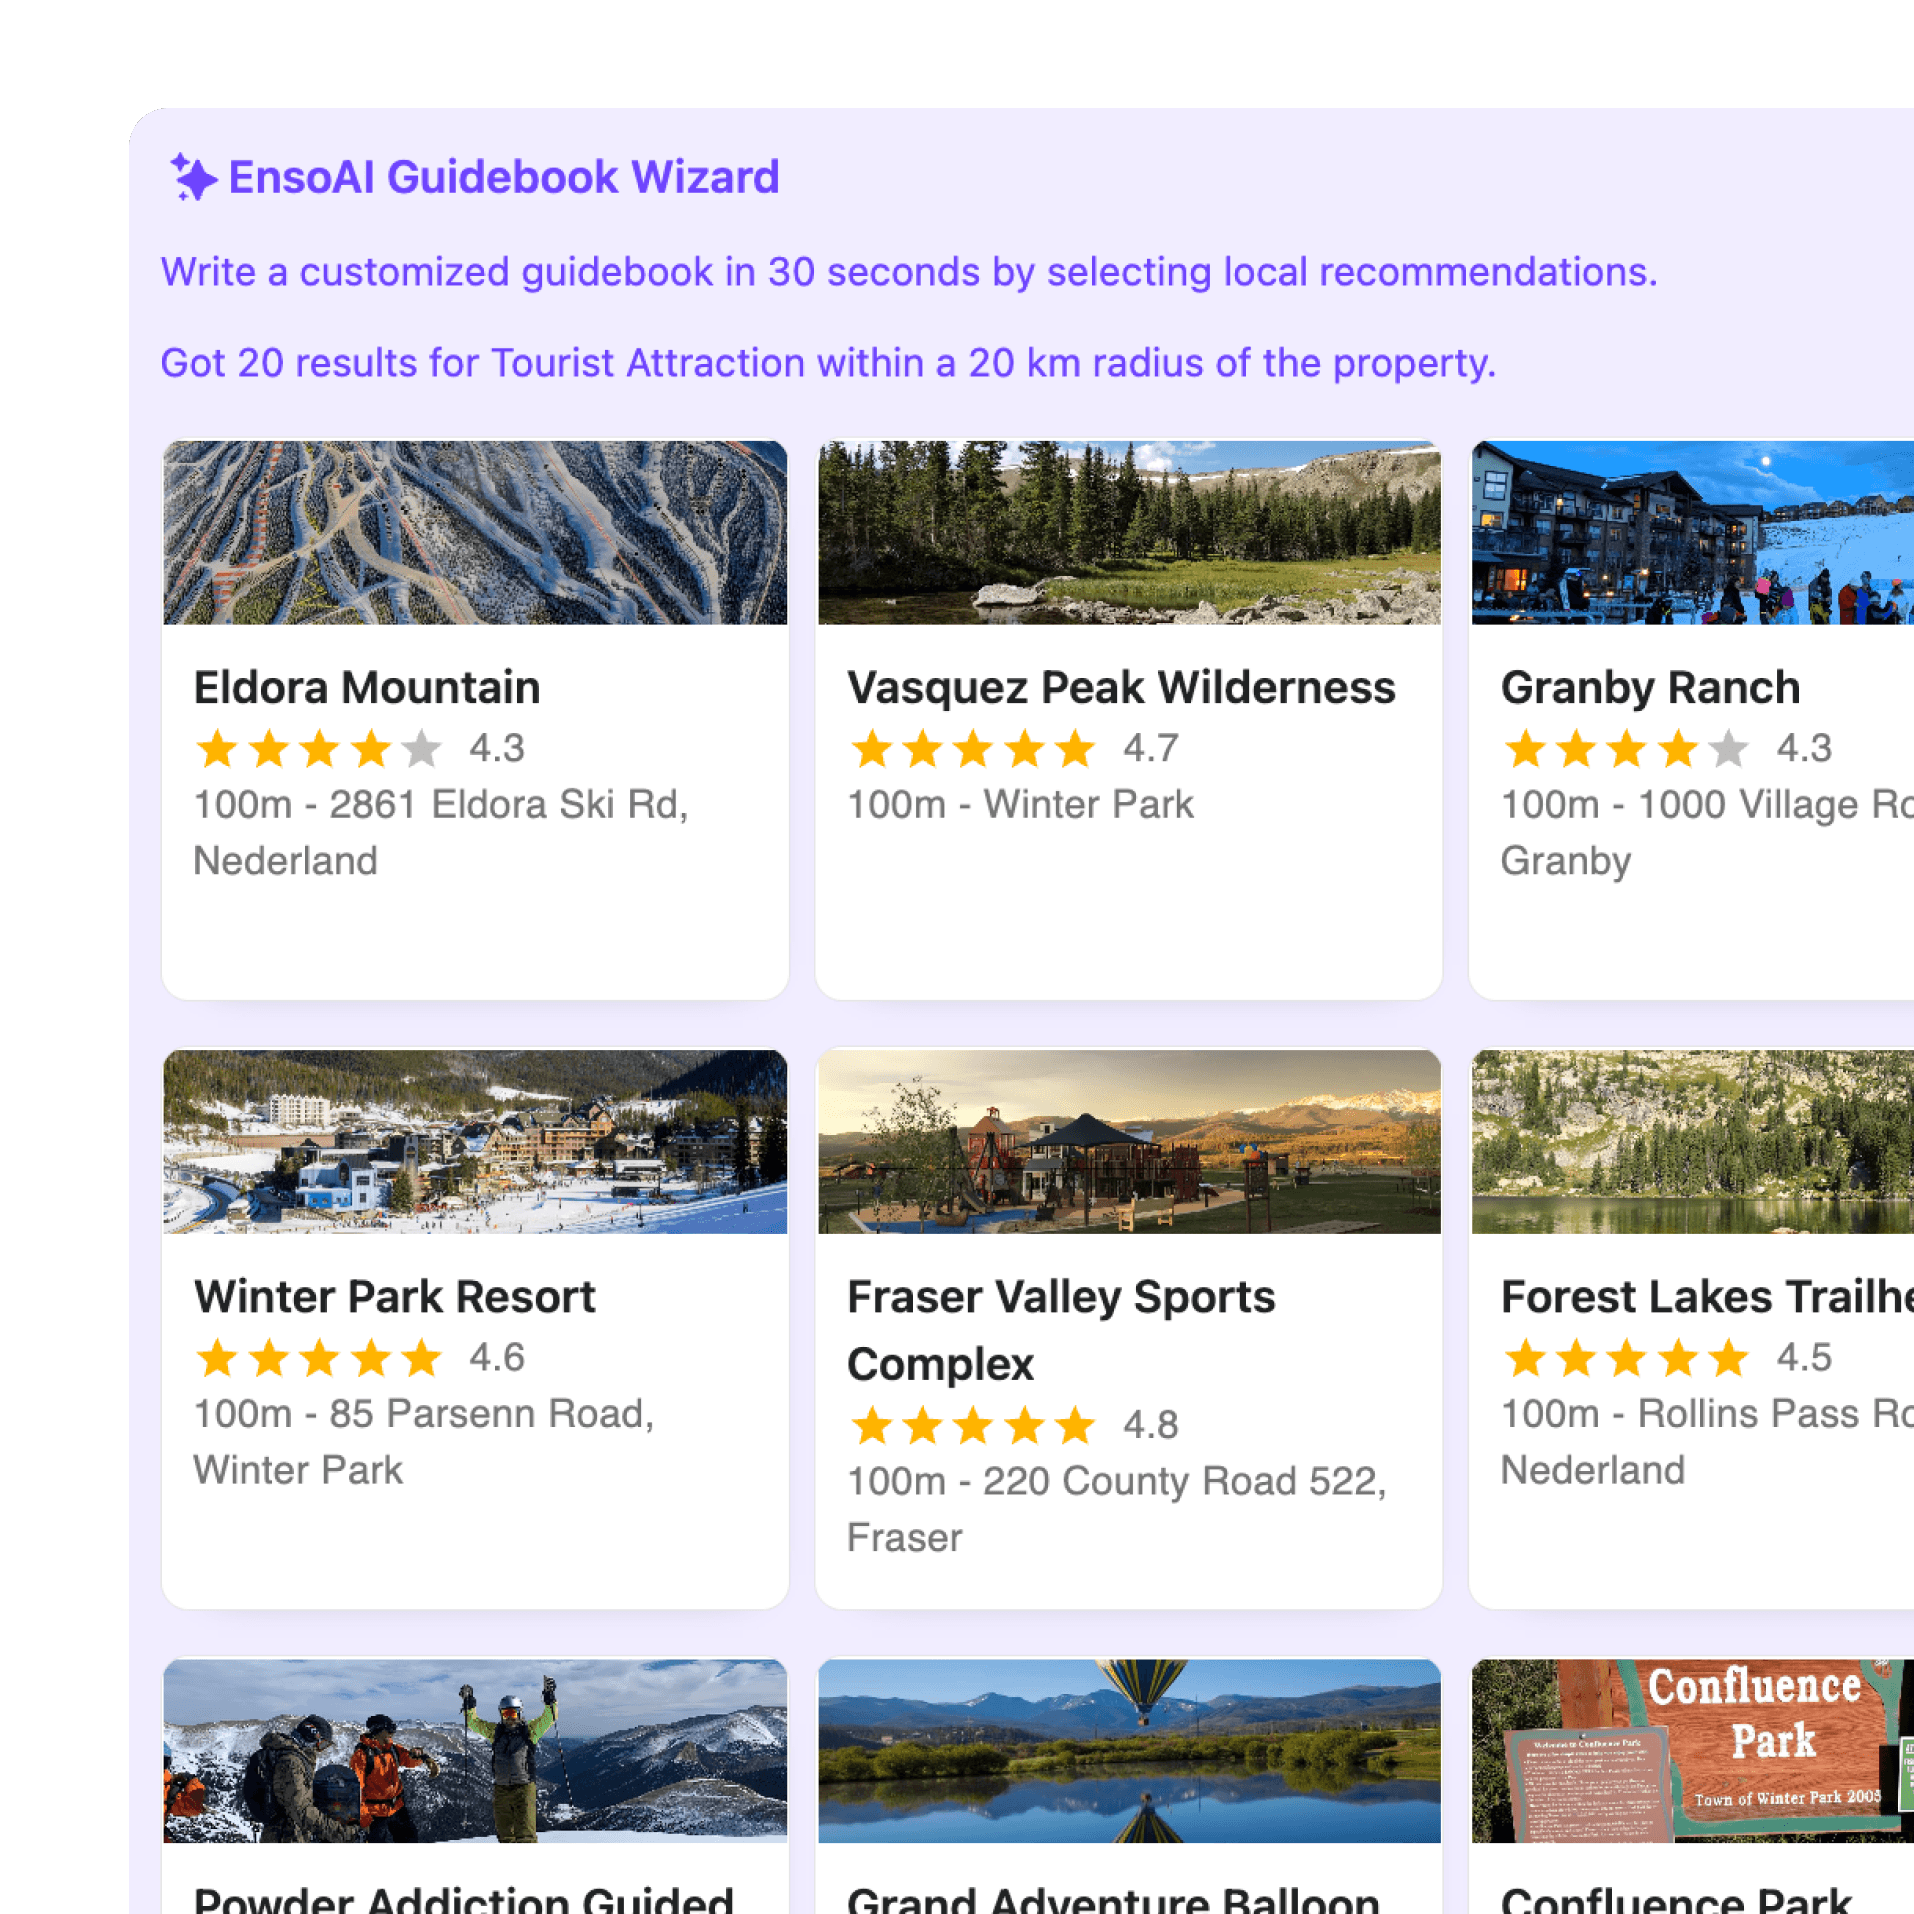Open the EnsoAI Guidebook Wizard title
The image size is (1914, 1914).
tap(503, 177)
